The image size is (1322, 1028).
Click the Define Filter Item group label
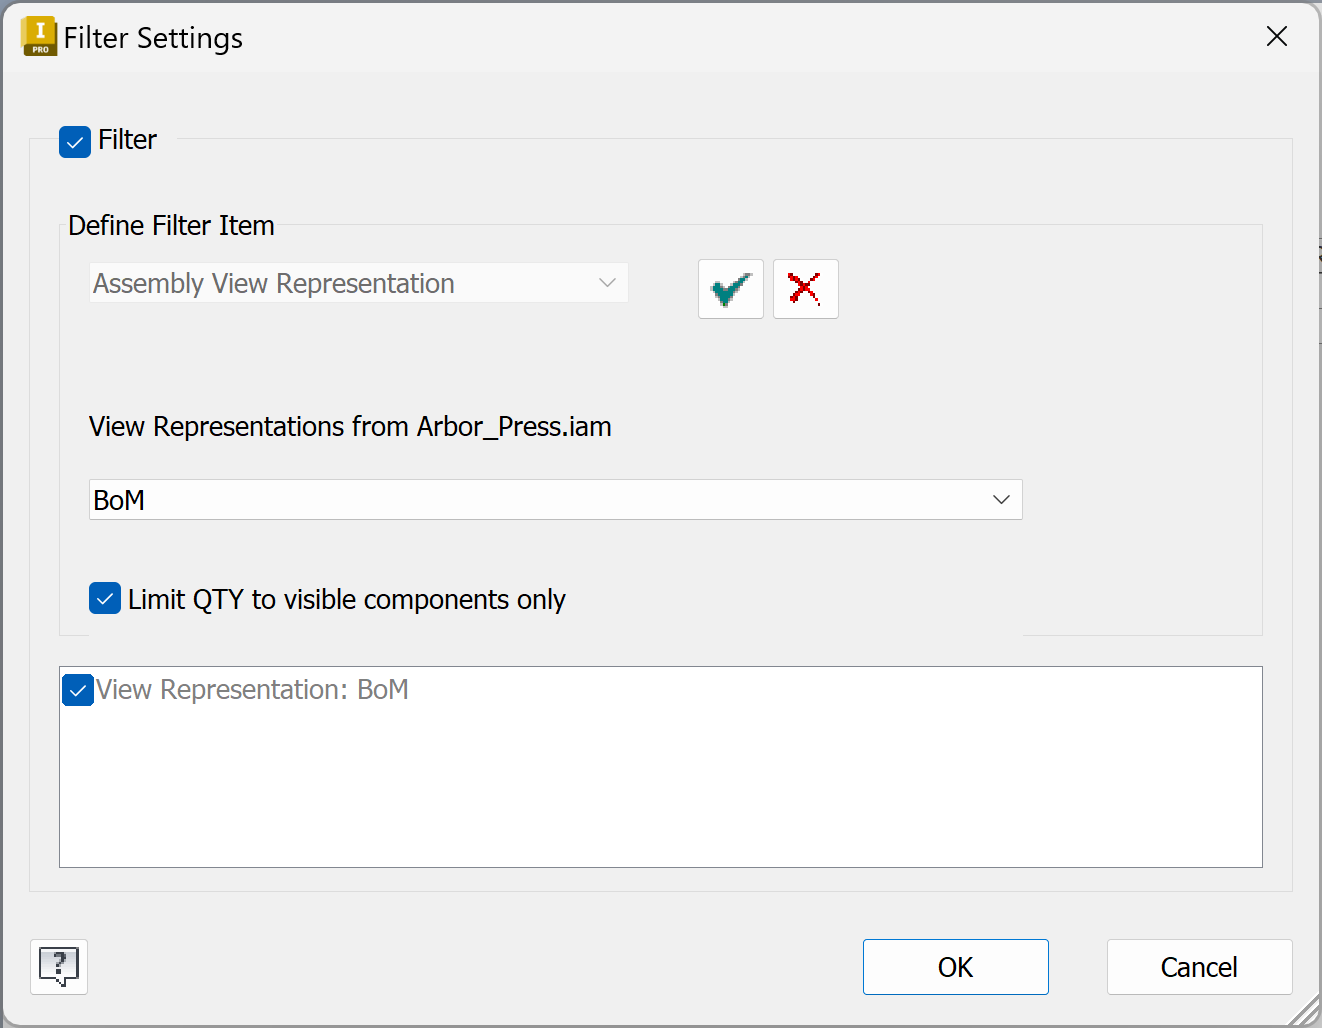171,226
